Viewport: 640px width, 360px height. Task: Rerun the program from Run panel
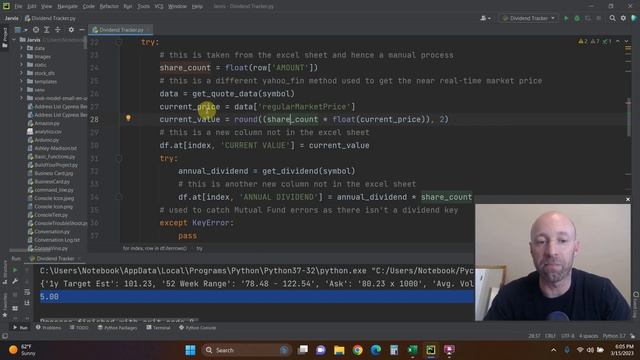(15, 270)
